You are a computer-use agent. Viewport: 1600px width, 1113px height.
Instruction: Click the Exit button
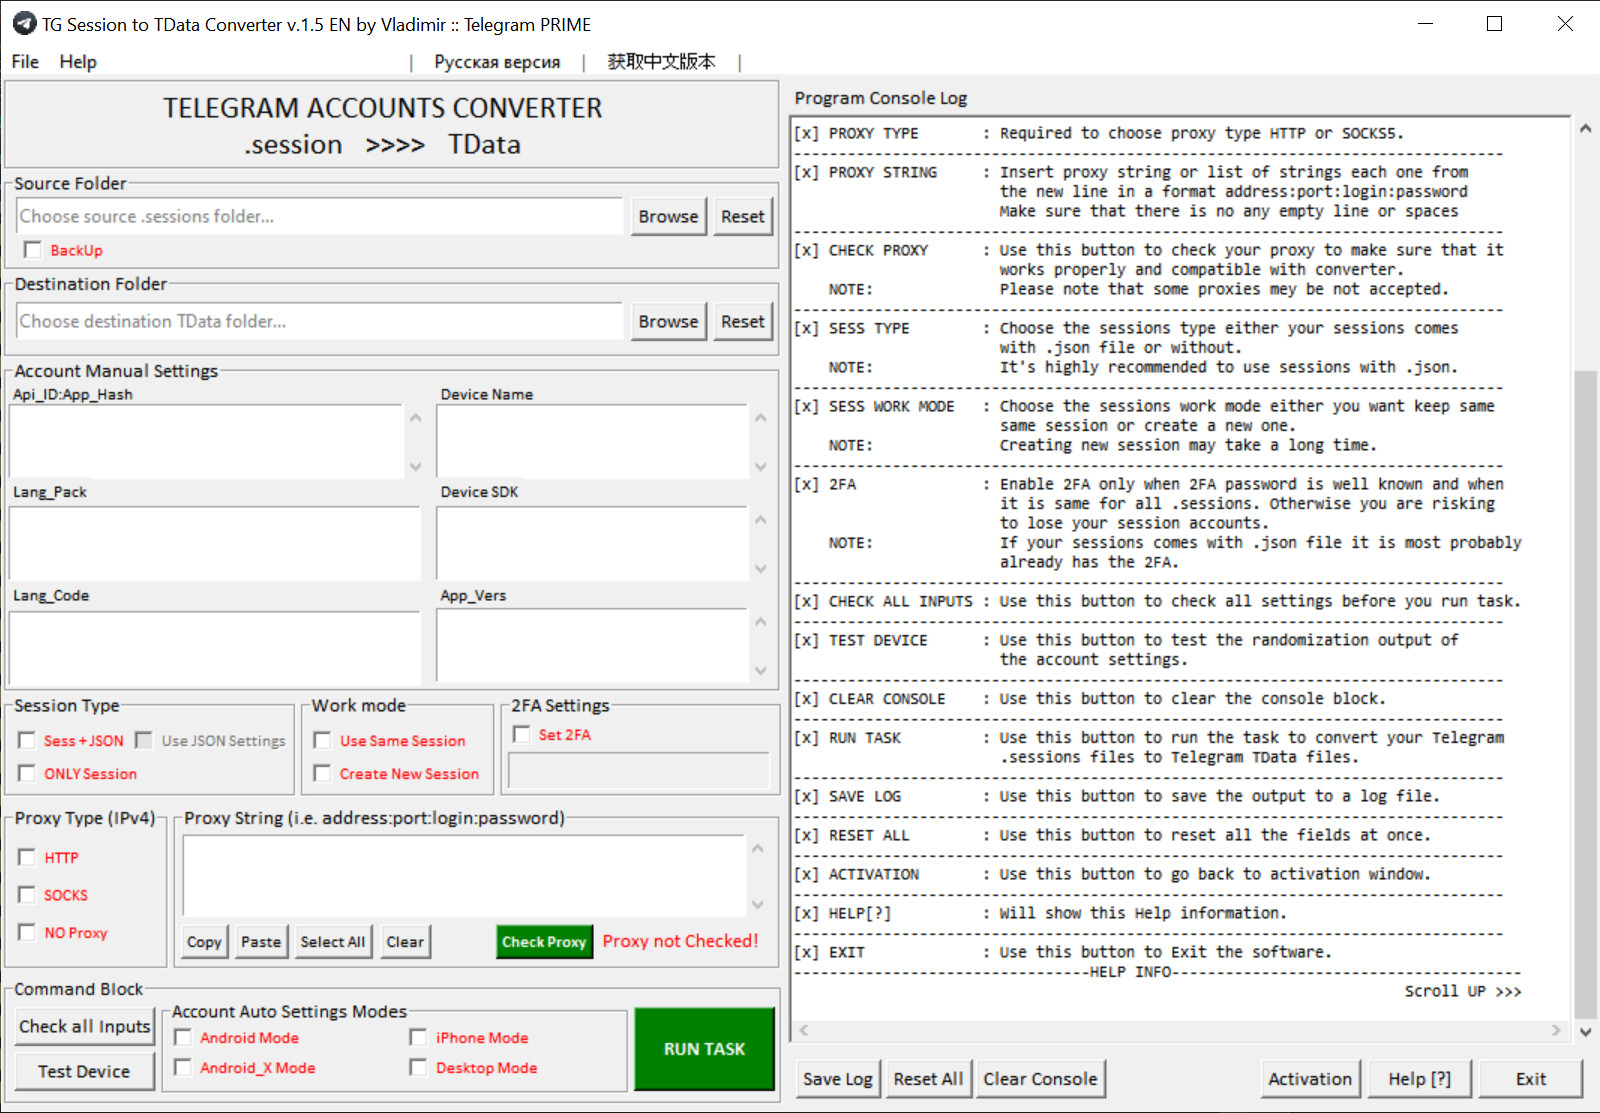[1531, 1079]
